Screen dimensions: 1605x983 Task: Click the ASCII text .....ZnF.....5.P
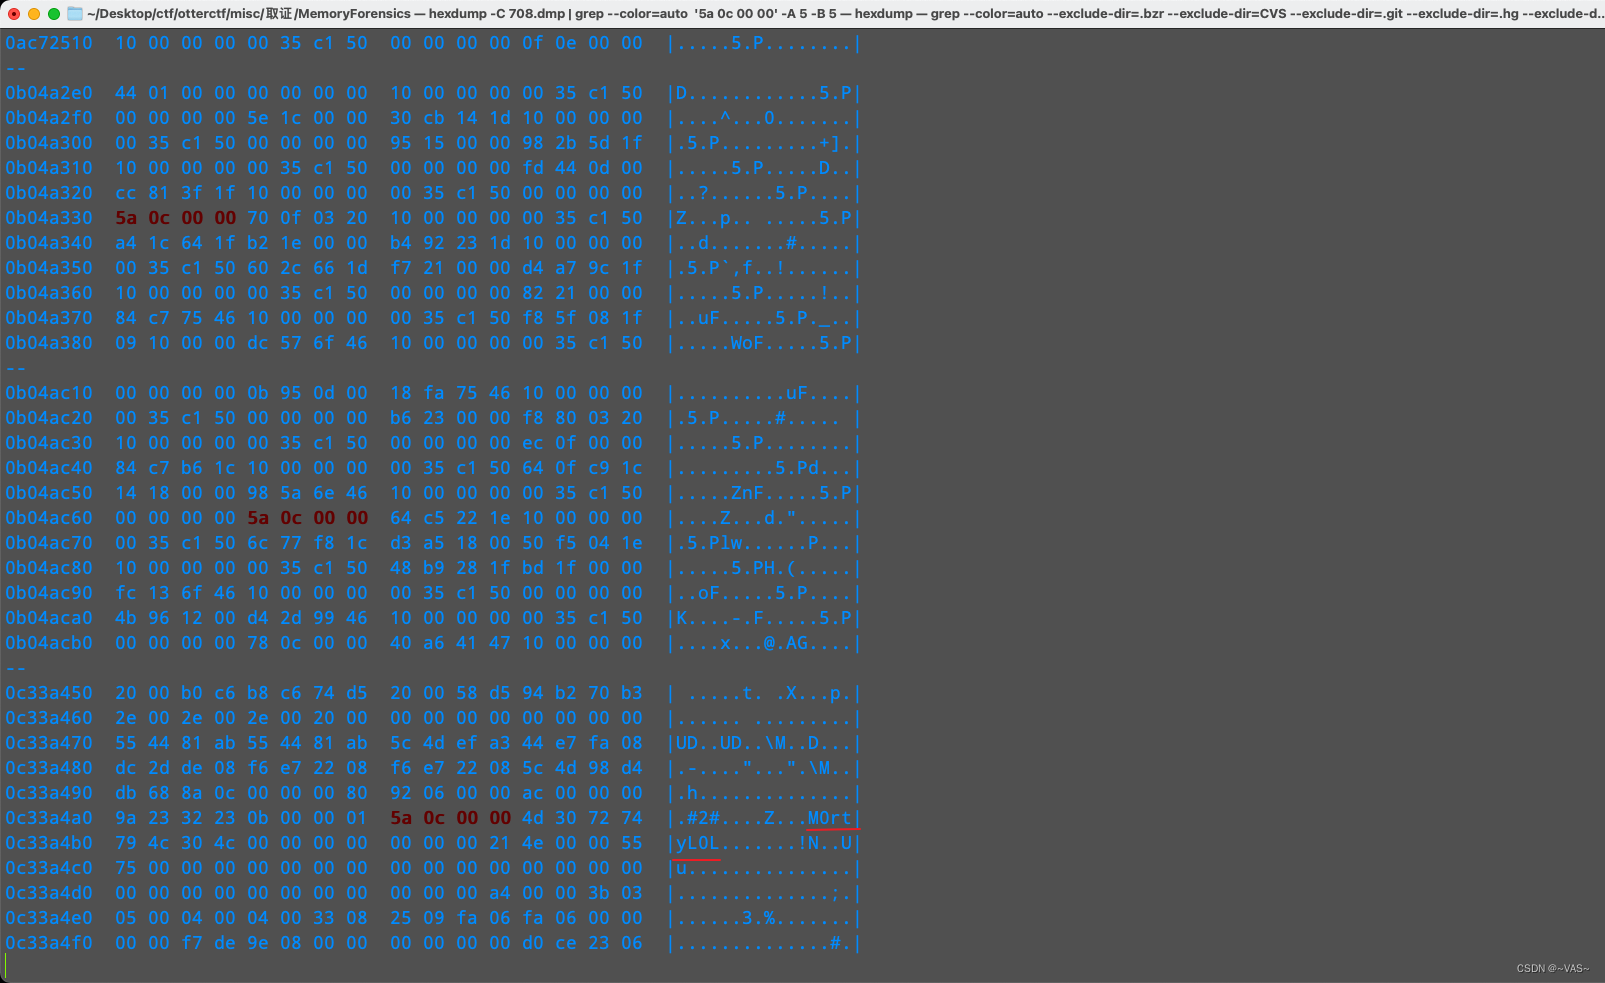pyautogui.click(x=763, y=492)
